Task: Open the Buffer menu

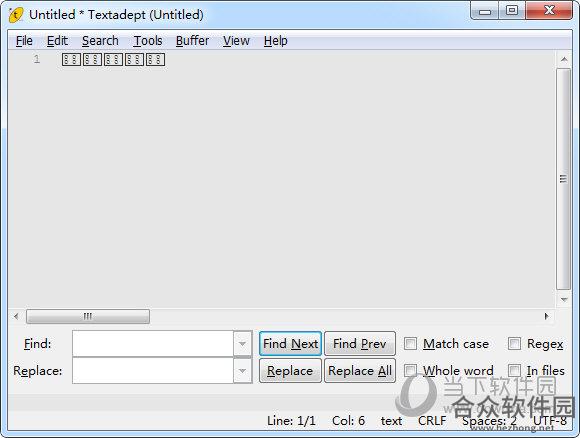Action: 192,41
